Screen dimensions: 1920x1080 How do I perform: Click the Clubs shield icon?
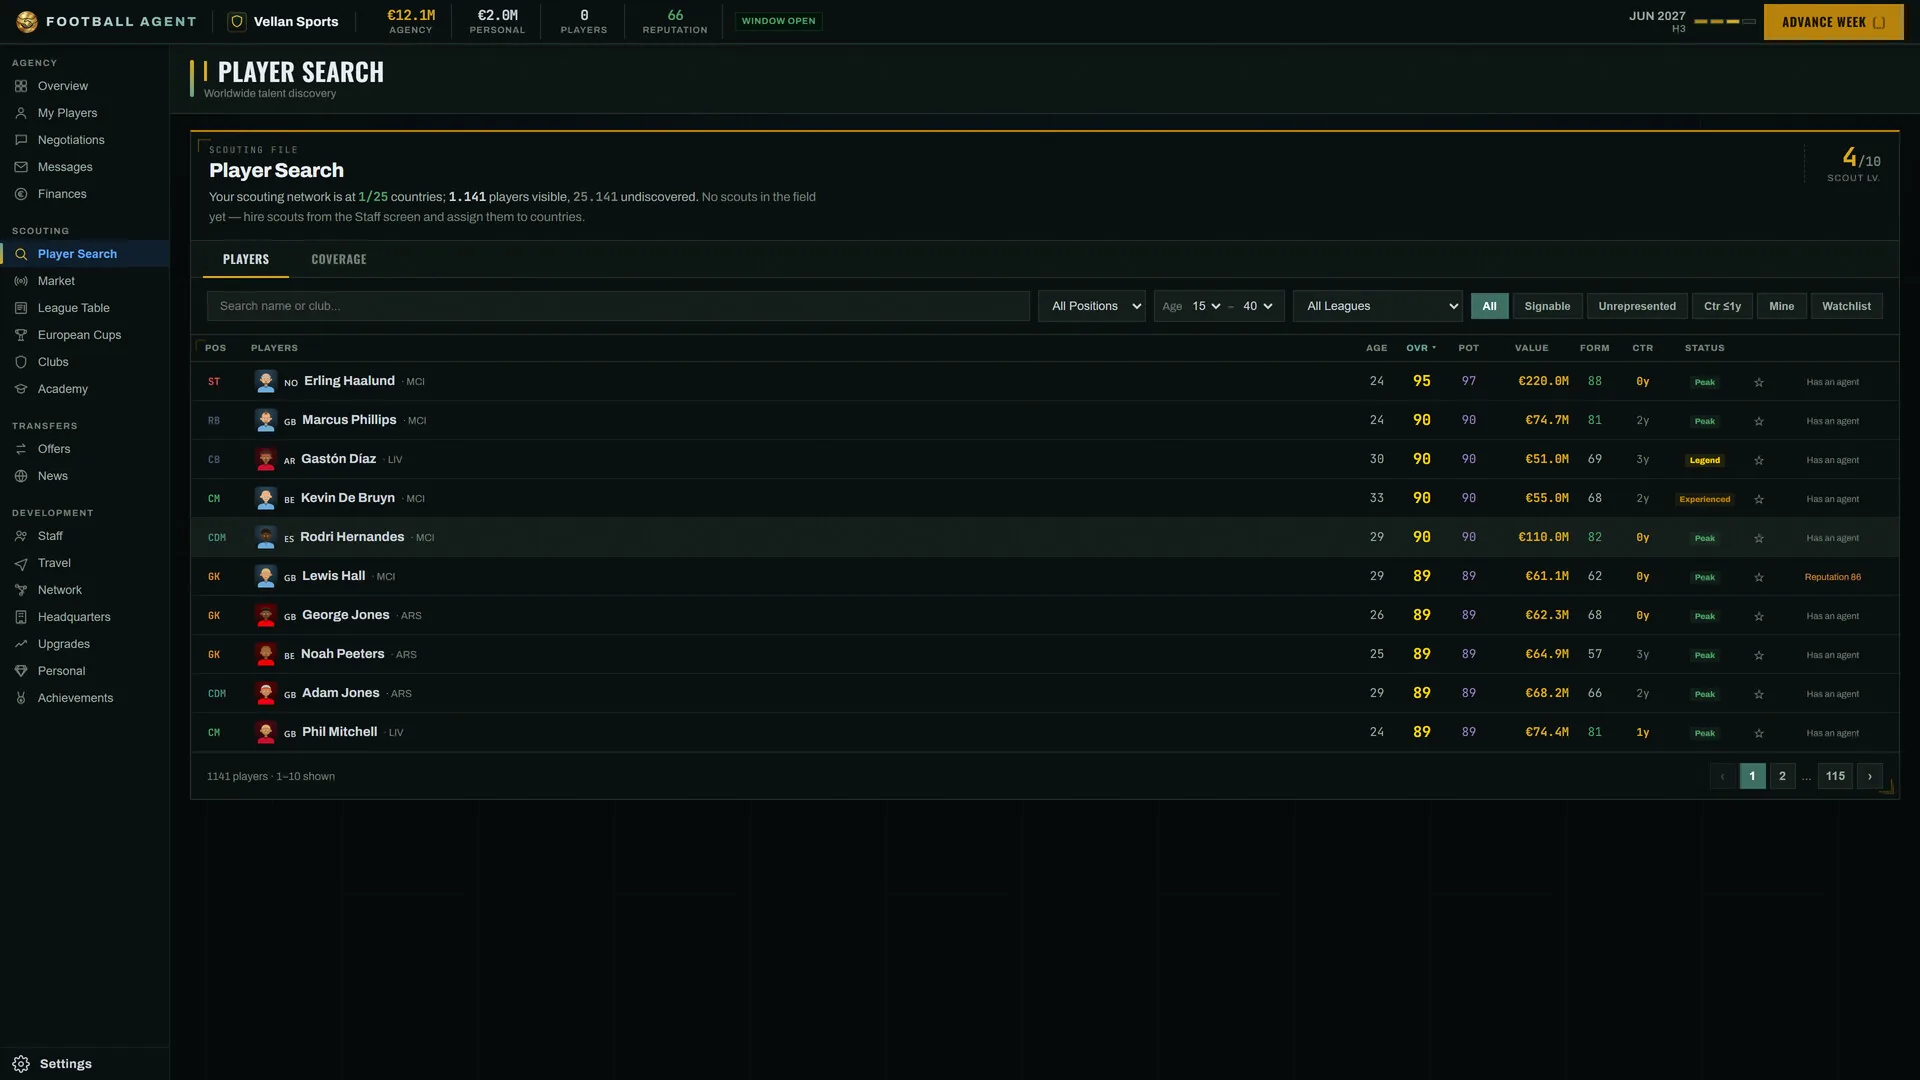click(x=21, y=362)
